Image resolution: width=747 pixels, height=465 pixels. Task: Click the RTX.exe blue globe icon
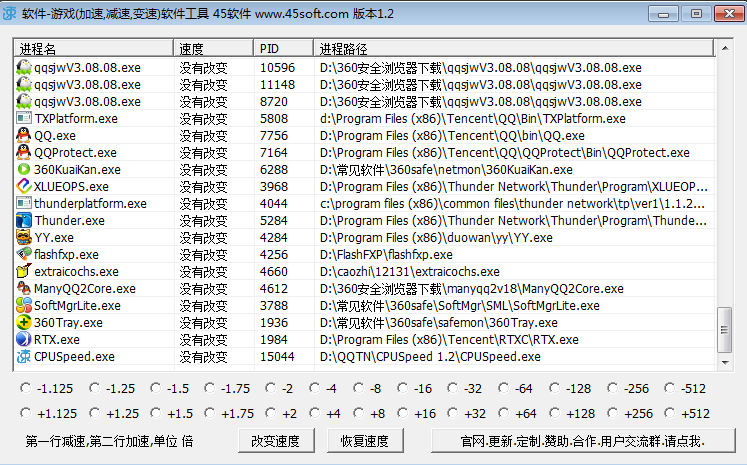tap(24, 339)
